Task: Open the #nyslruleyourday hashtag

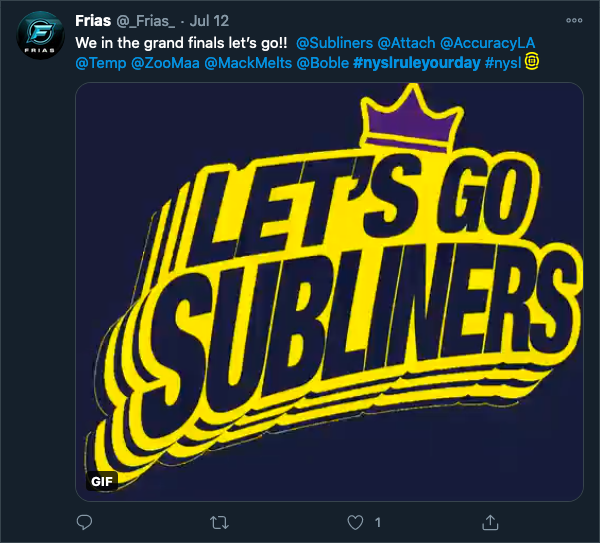Action: point(416,64)
